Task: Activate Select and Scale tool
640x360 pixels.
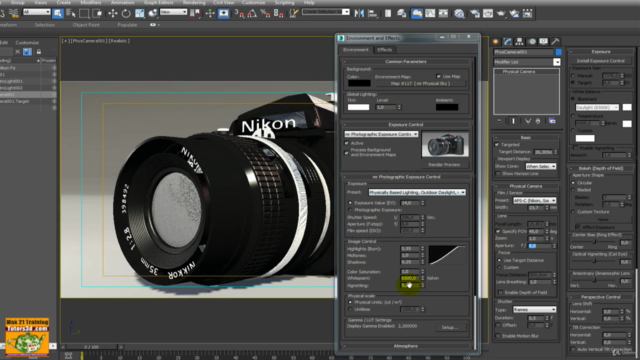Action: pyautogui.click(x=140, y=13)
